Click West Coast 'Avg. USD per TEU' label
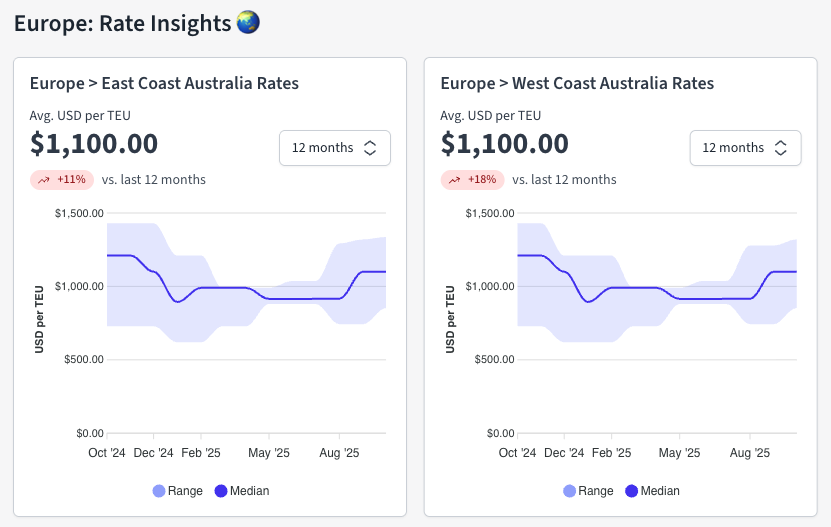Screen dimensions: 831x527 point(491,116)
